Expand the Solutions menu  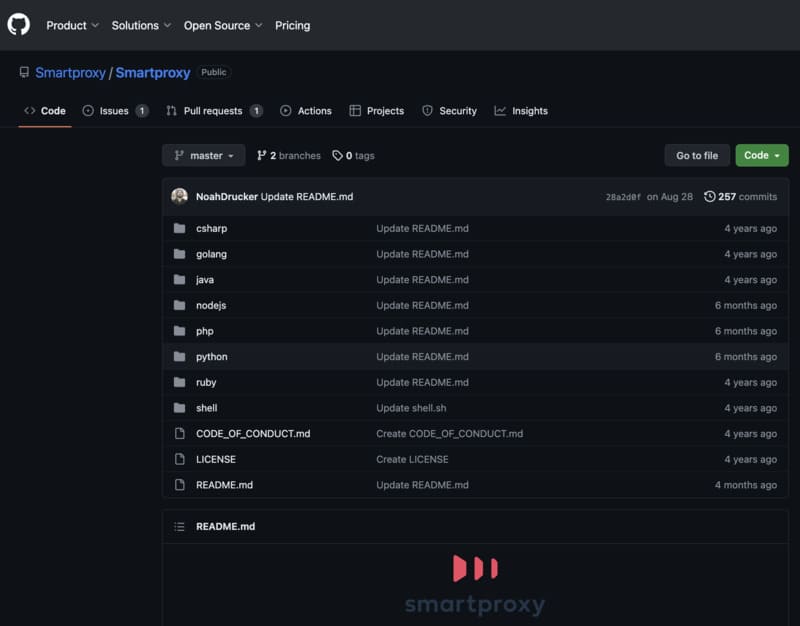(x=141, y=26)
